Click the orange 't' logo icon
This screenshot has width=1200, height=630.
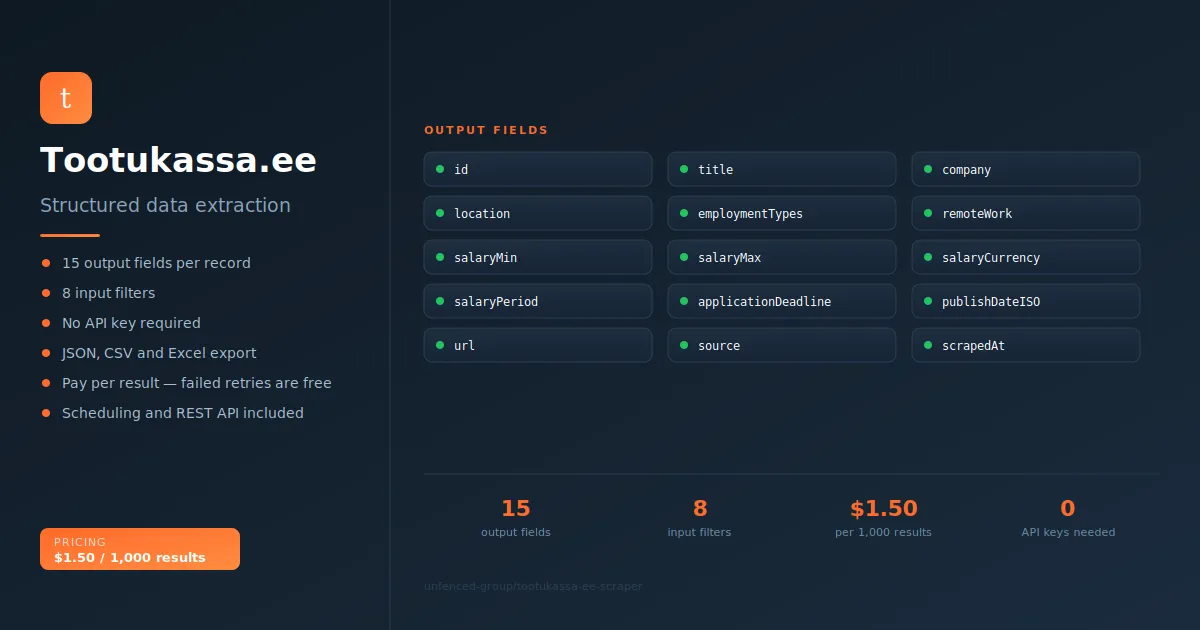[x=66, y=98]
